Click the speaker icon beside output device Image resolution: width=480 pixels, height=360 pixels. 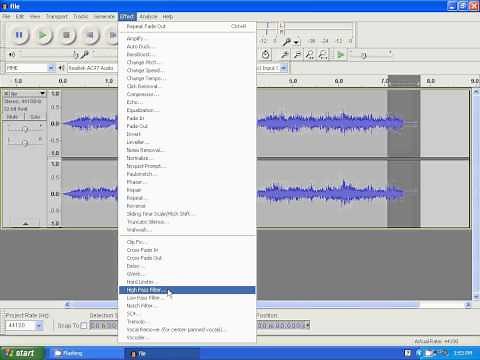61,68
